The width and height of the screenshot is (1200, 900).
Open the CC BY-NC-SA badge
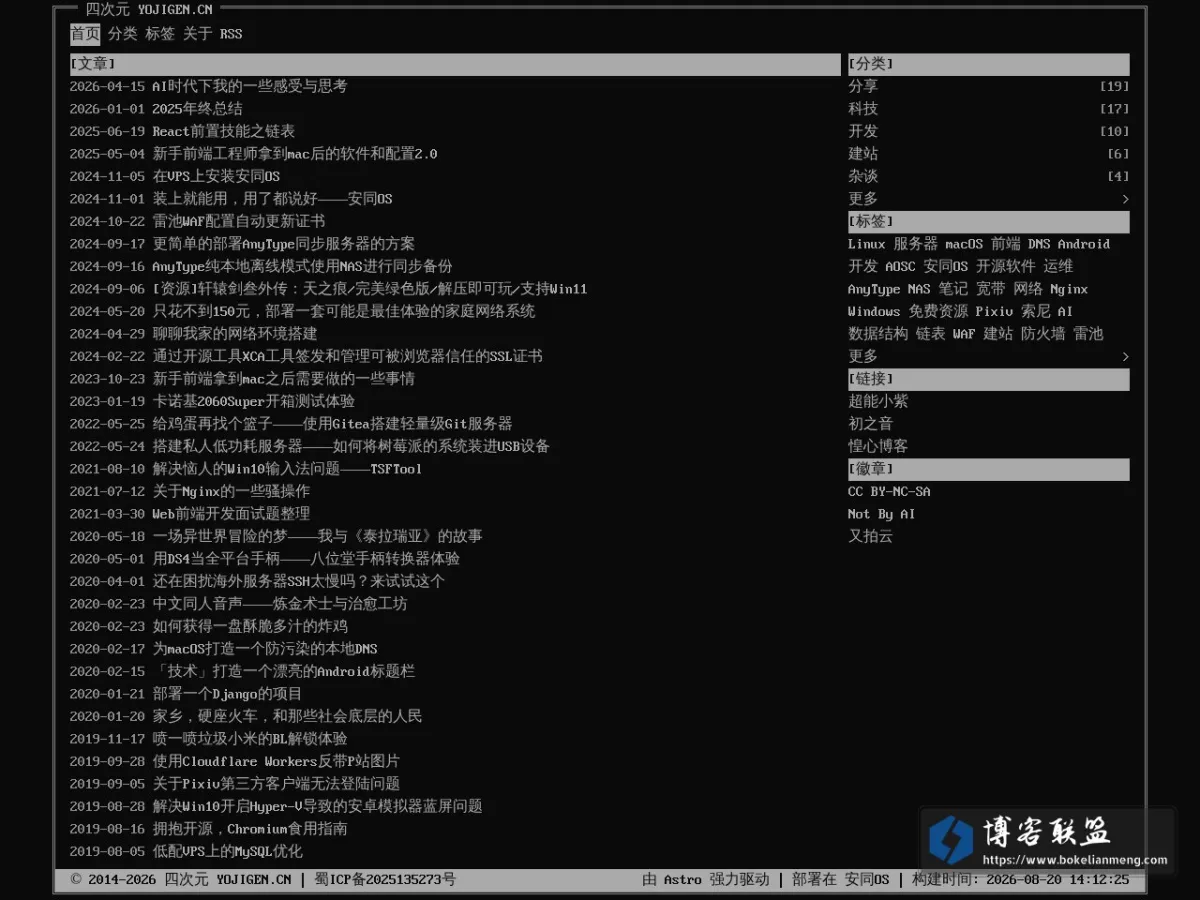[x=889, y=491]
